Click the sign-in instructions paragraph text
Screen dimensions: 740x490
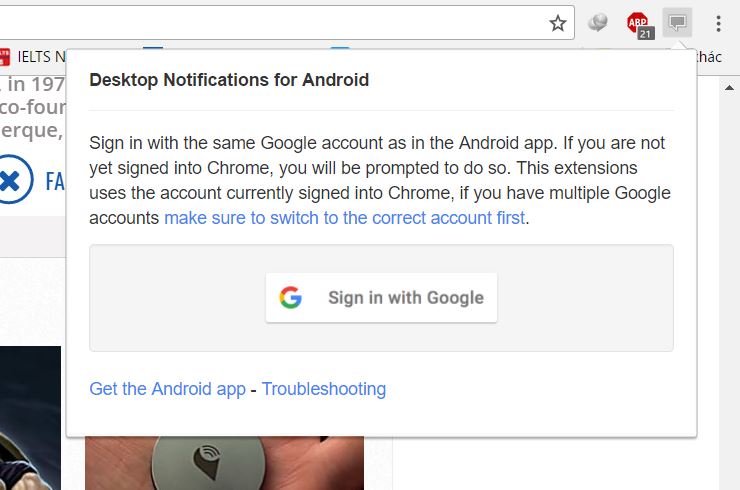[380, 167]
